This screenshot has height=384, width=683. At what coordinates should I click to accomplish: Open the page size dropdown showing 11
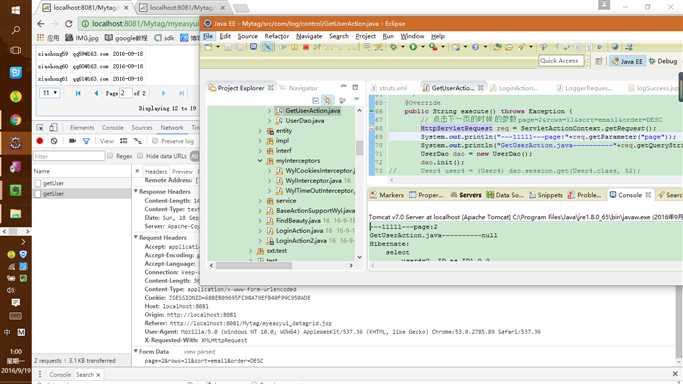[x=49, y=93]
